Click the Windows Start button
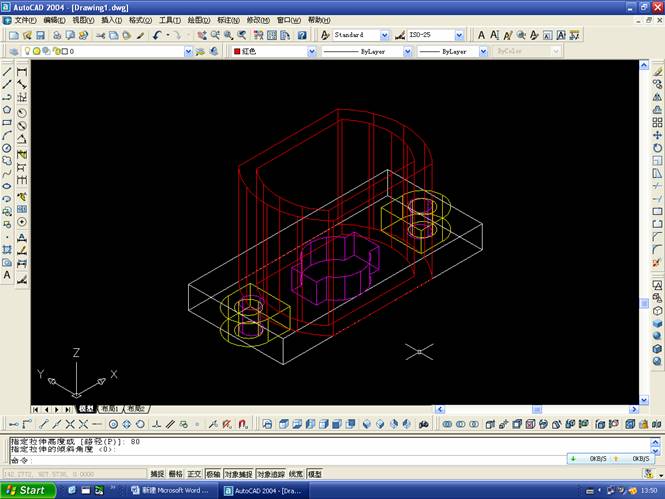The width and height of the screenshot is (665, 499). pyautogui.click(x=27, y=490)
